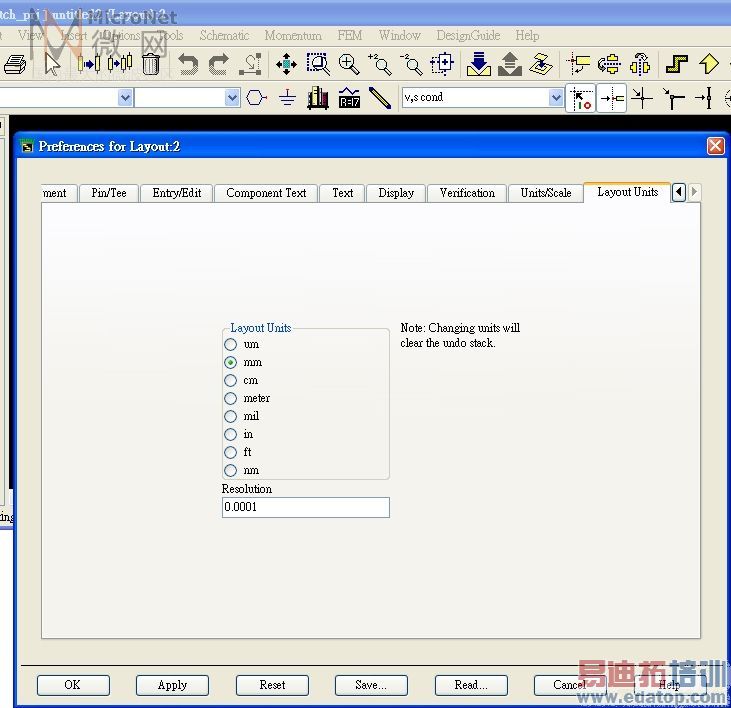Open the 'v,s cond' layer dropdown
The width and height of the screenshot is (731, 708).
point(556,98)
